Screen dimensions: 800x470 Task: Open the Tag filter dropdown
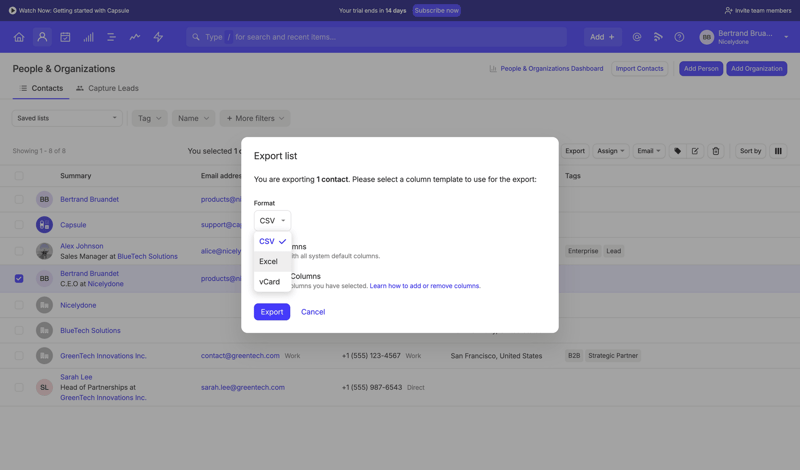149,118
